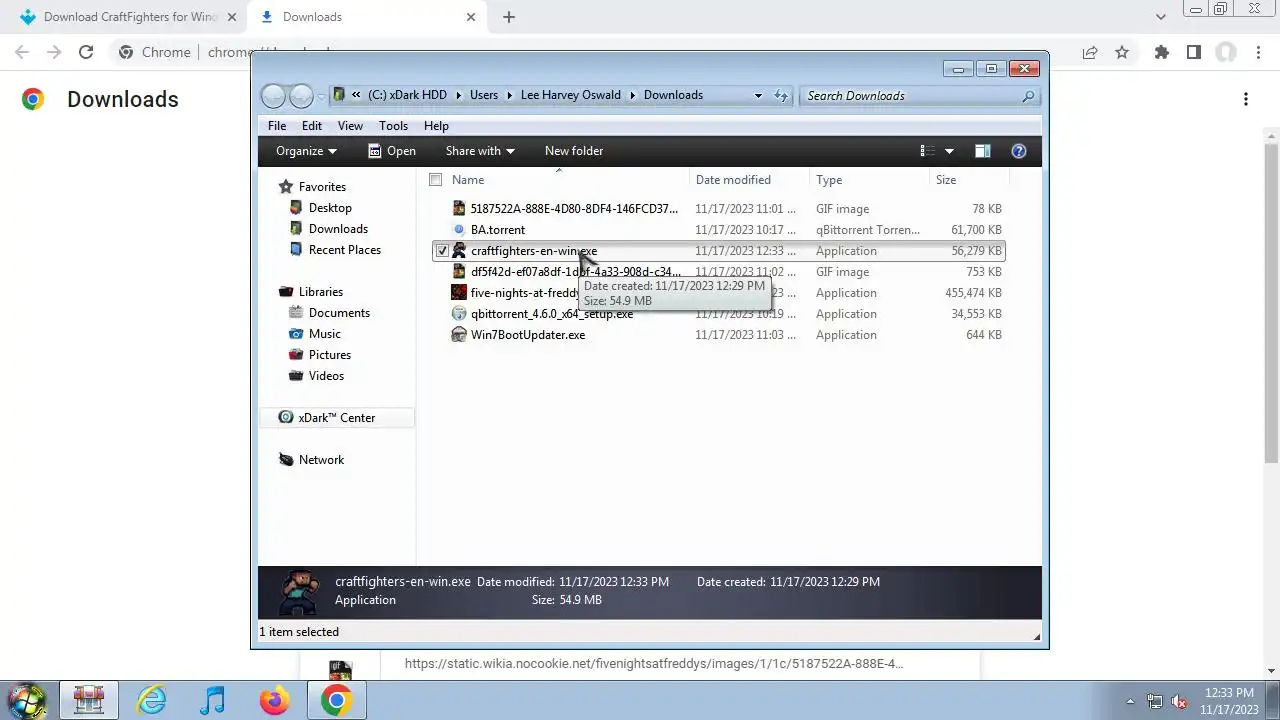Image resolution: width=1280 pixels, height=720 pixels.
Task: Click the 5187522A GIF file icon
Action: tap(459, 209)
